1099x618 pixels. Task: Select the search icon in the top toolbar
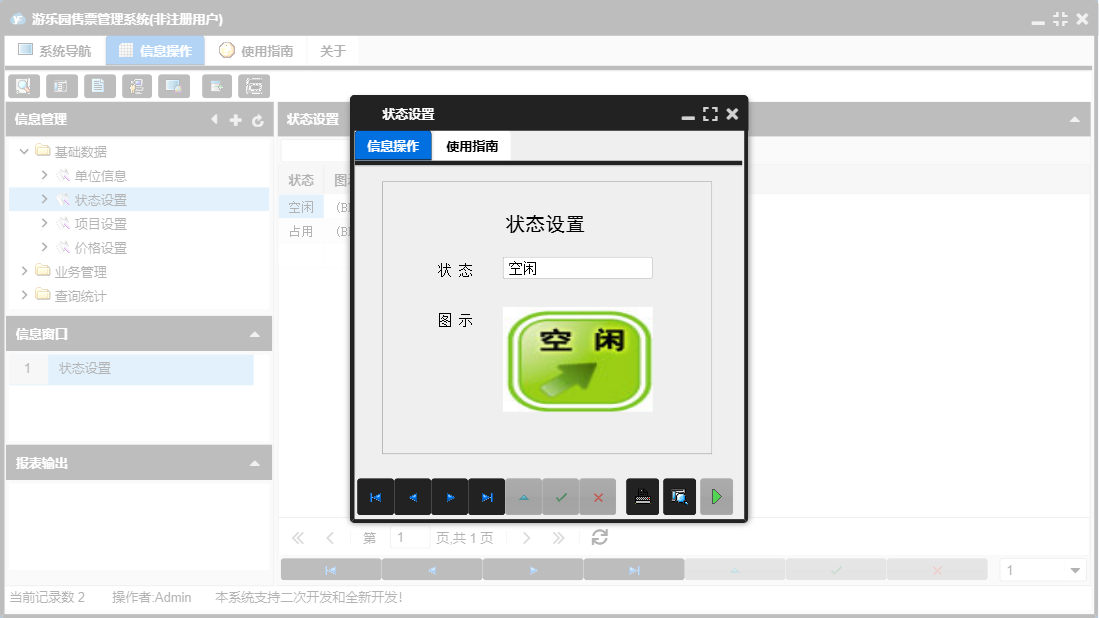[x=23, y=86]
